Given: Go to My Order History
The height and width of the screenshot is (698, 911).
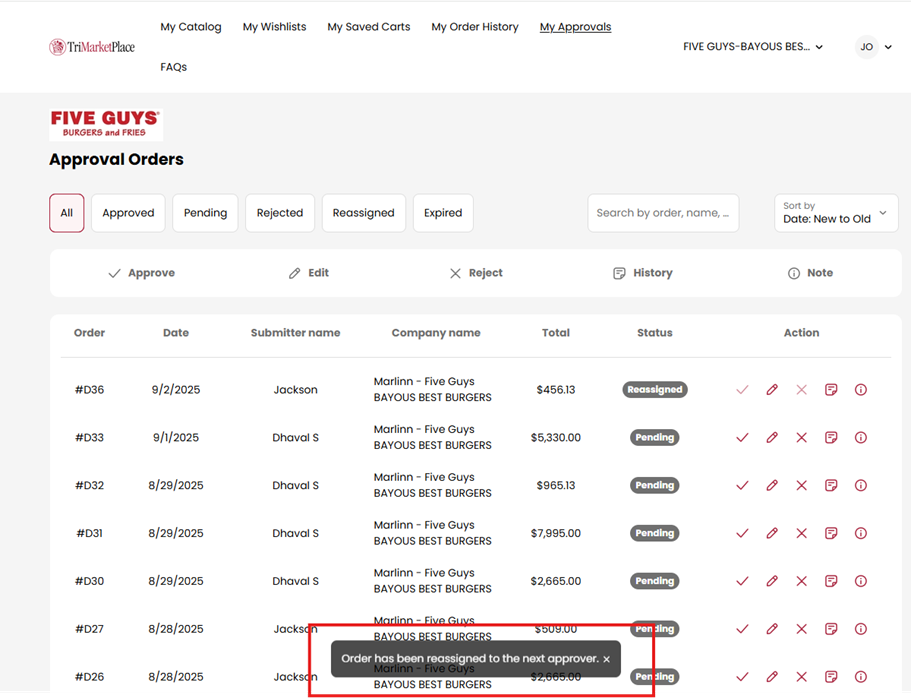Looking at the screenshot, I should pos(475,27).
